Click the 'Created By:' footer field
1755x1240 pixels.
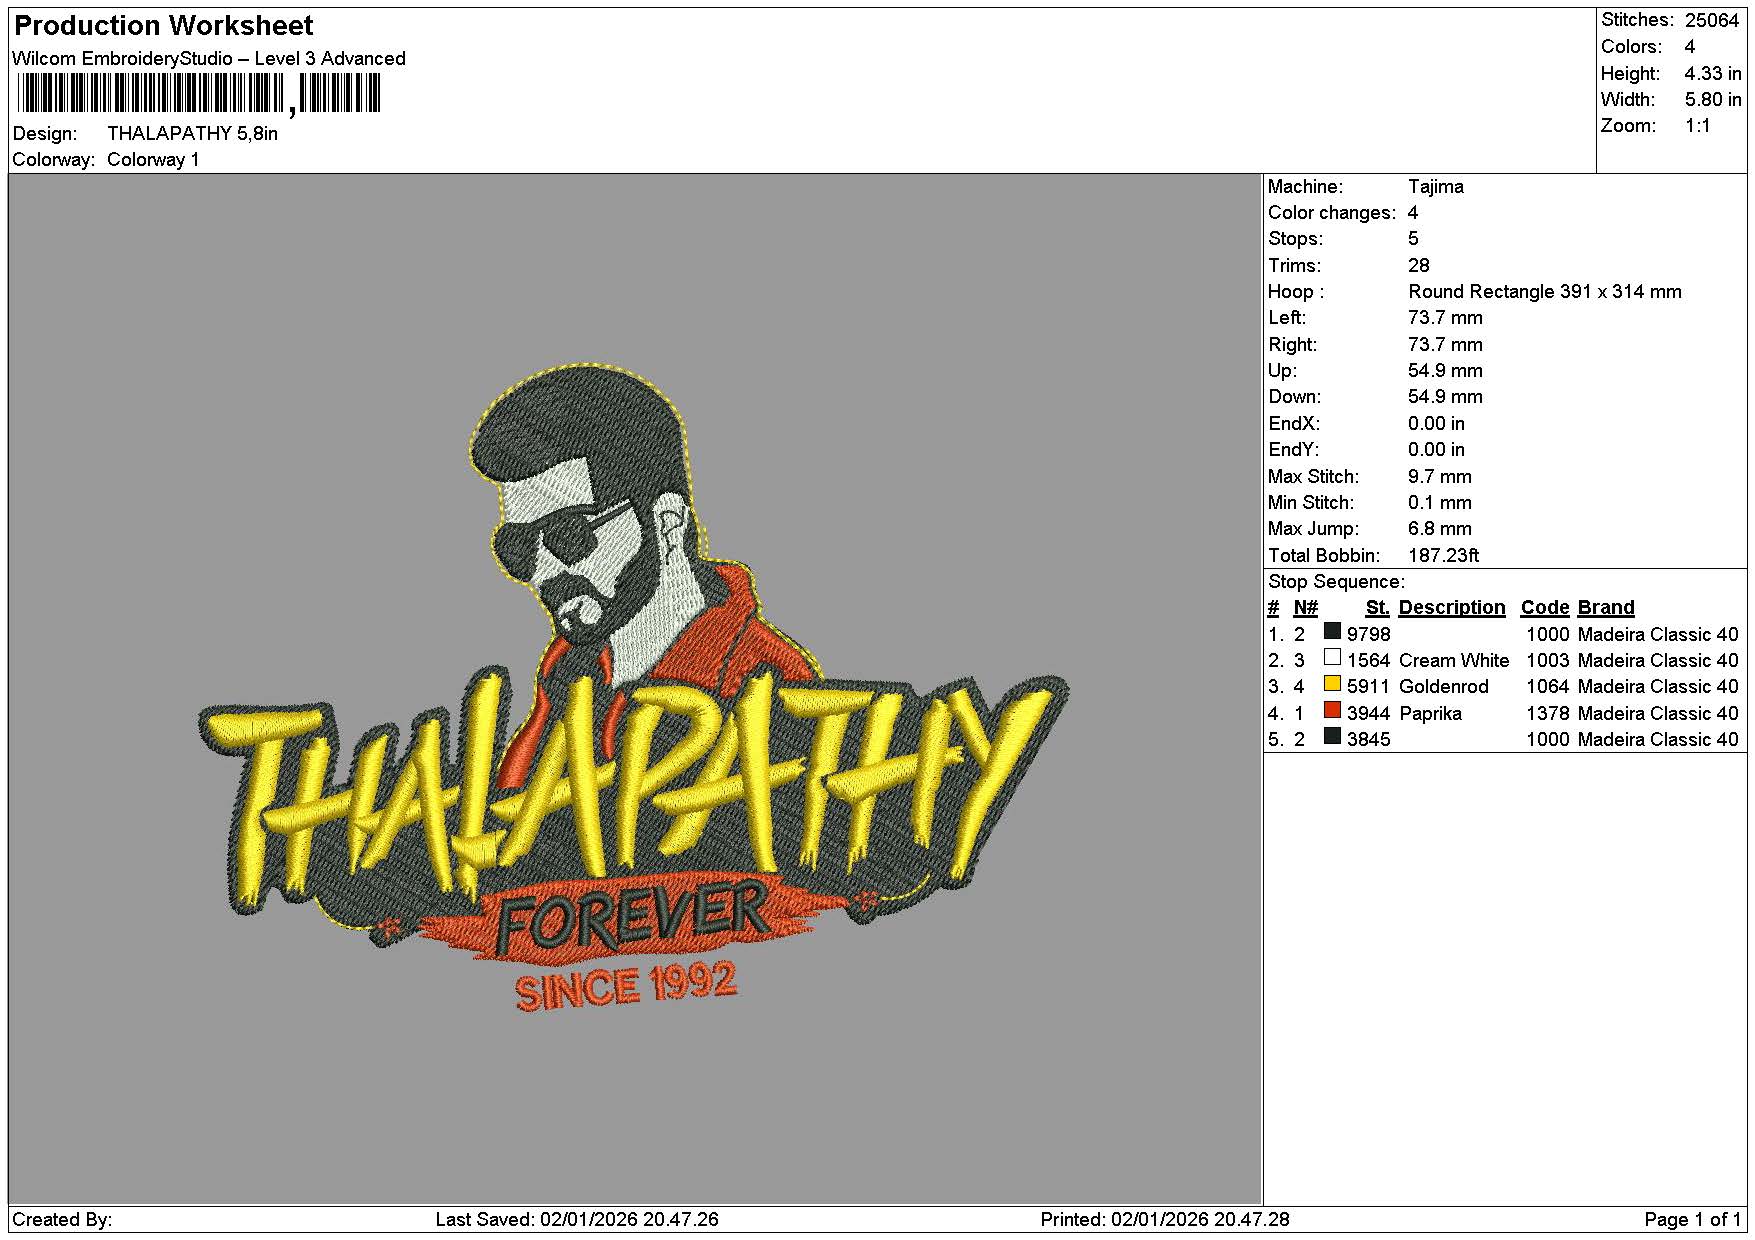[62, 1220]
